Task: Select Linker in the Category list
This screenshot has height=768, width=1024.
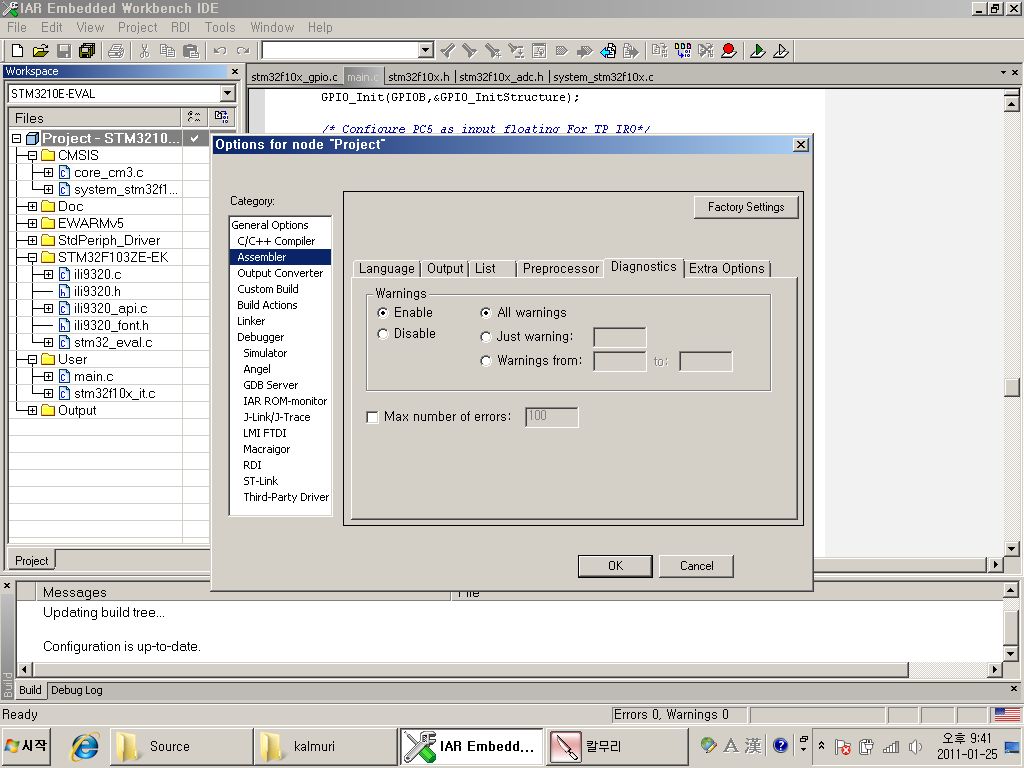Action: point(251,321)
